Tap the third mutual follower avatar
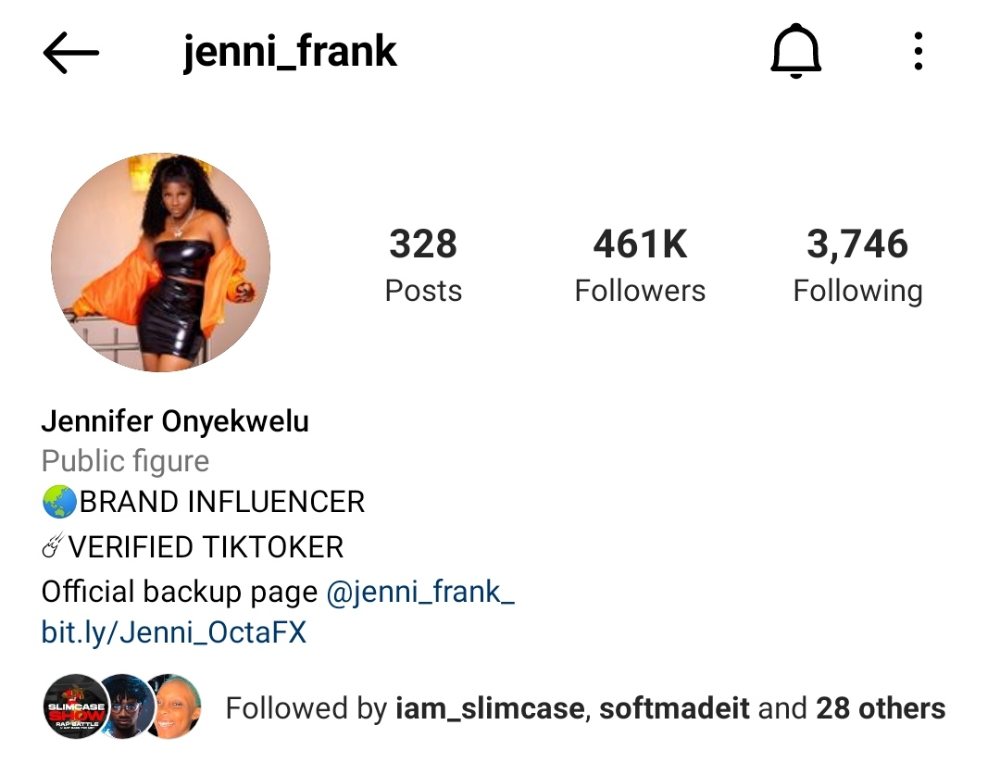 click(173, 707)
